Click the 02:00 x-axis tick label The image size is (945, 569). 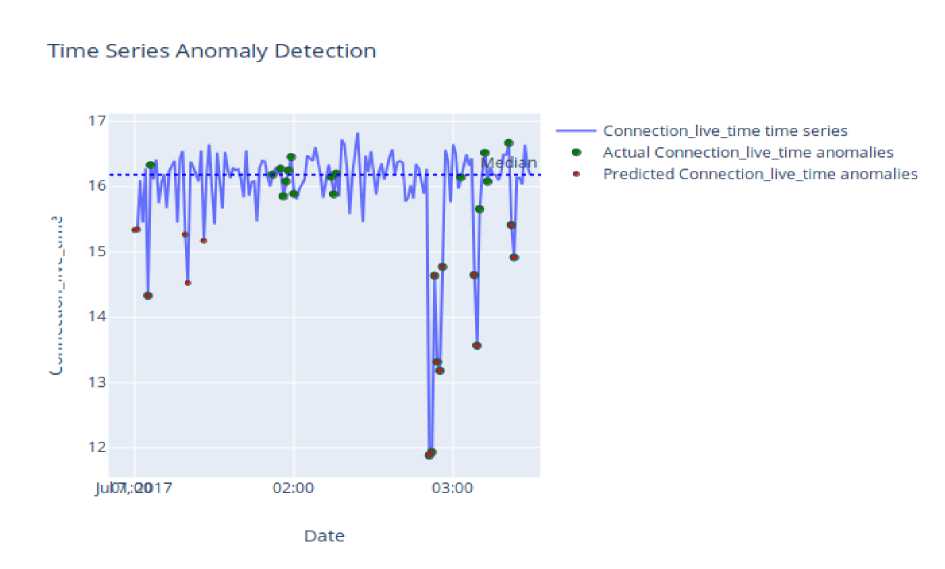pyautogui.click(x=294, y=488)
